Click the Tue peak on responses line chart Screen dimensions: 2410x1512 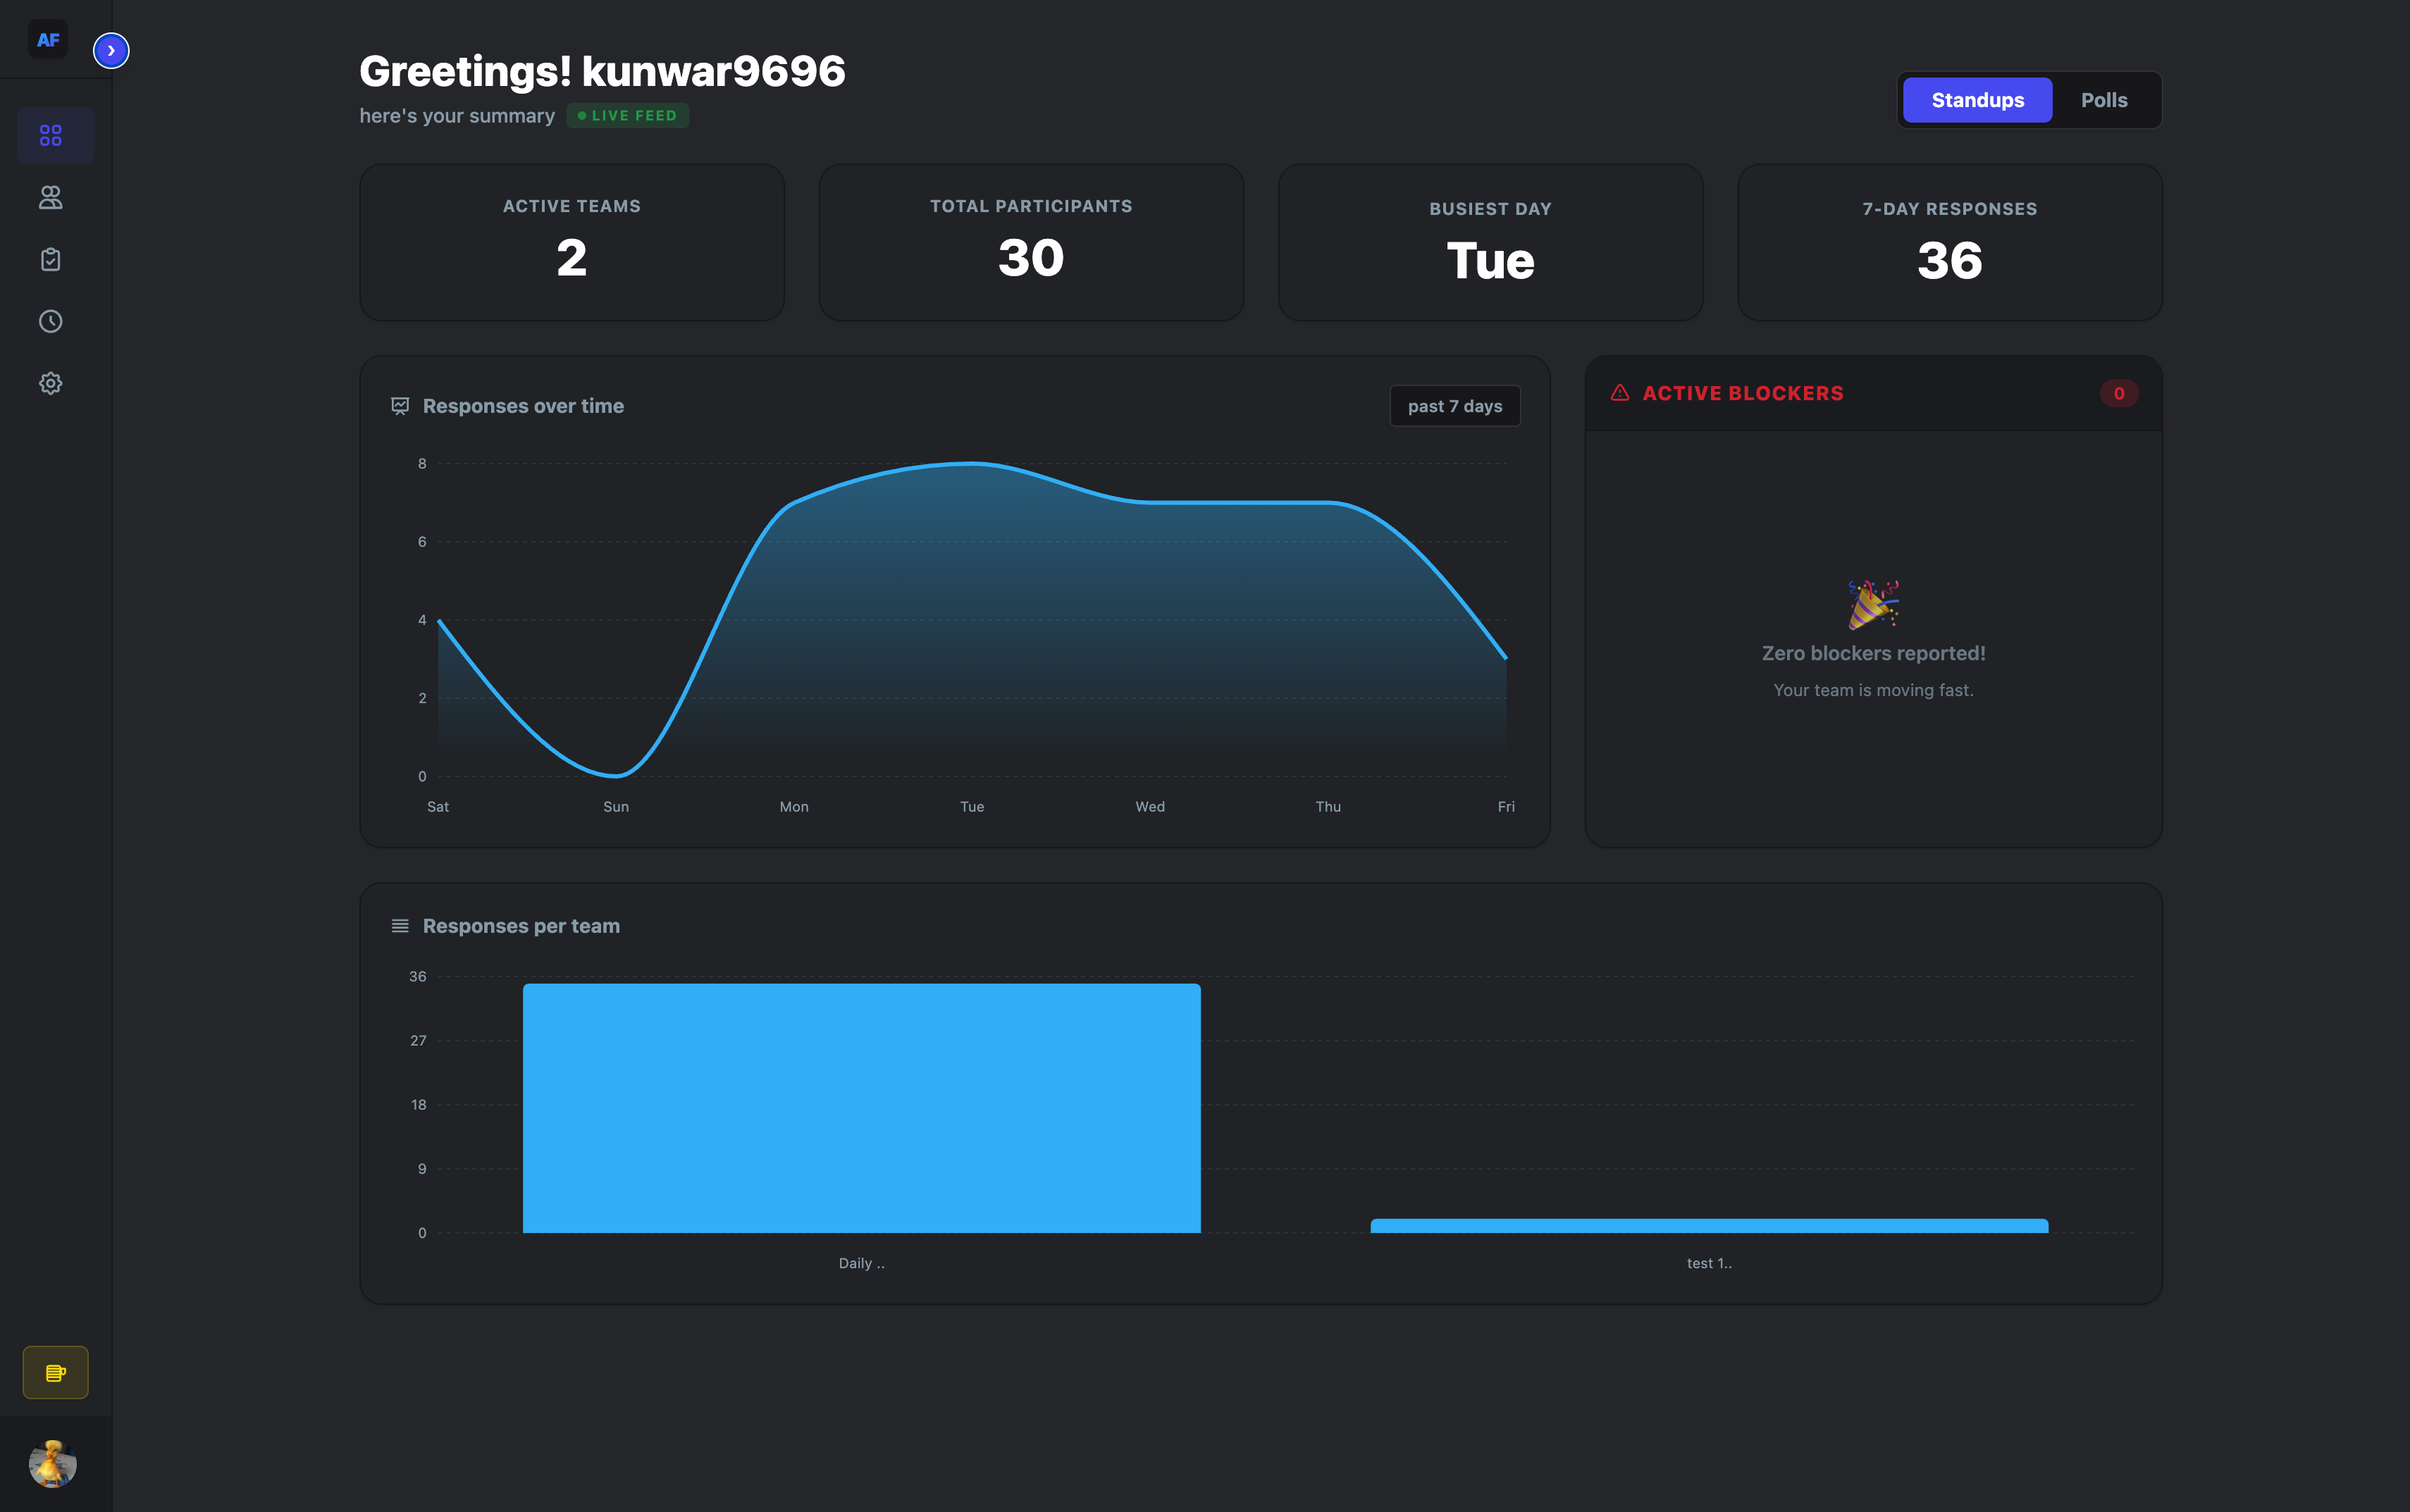point(972,463)
